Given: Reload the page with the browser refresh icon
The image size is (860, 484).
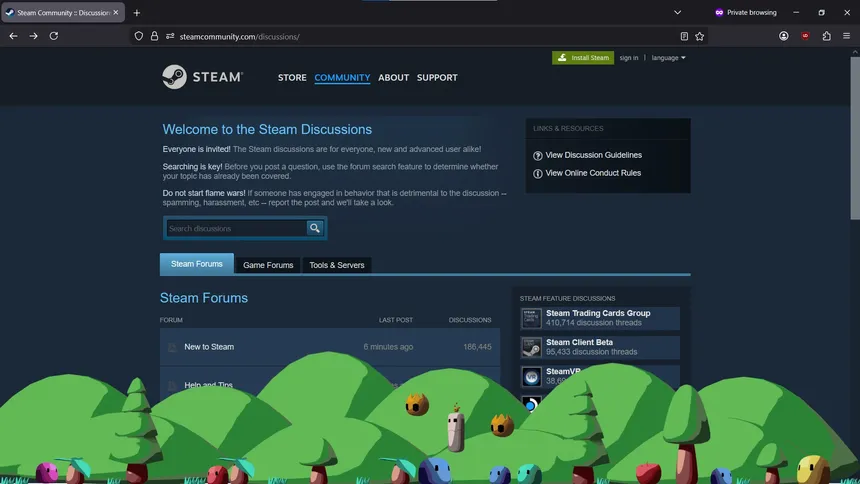Looking at the screenshot, I should coord(54,36).
